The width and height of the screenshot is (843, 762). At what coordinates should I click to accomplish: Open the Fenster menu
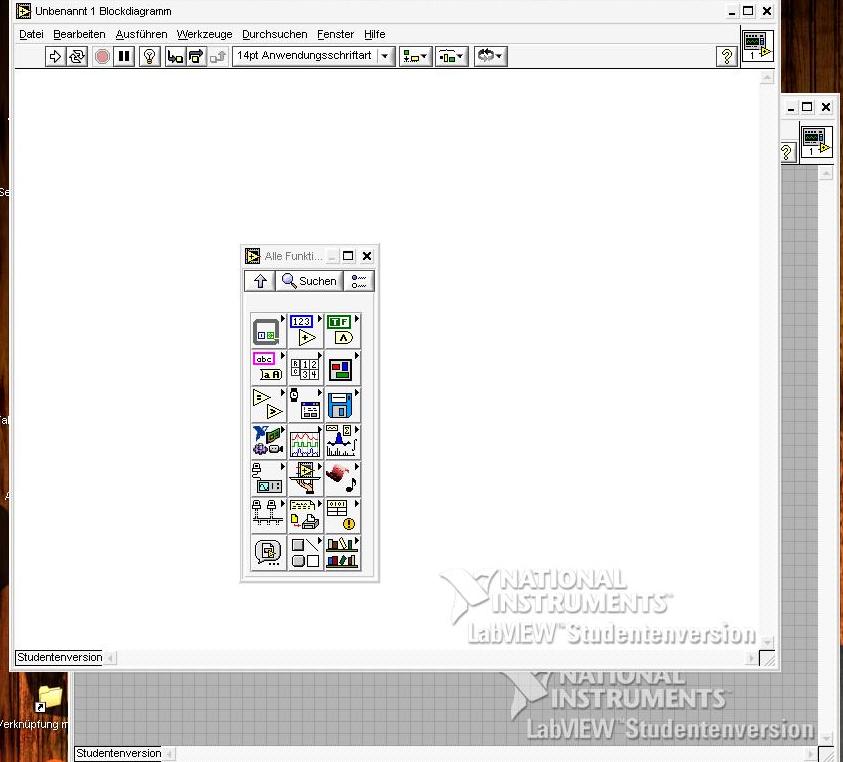pyautogui.click(x=335, y=34)
